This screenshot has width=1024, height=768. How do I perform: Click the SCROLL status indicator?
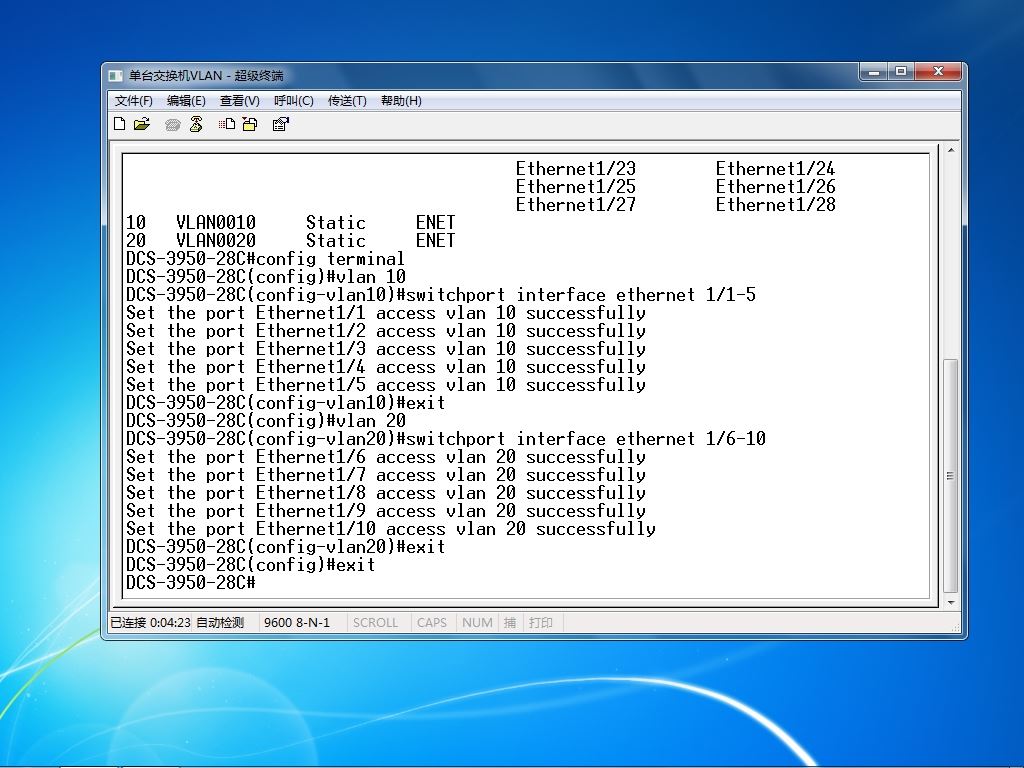pyautogui.click(x=376, y=623)
